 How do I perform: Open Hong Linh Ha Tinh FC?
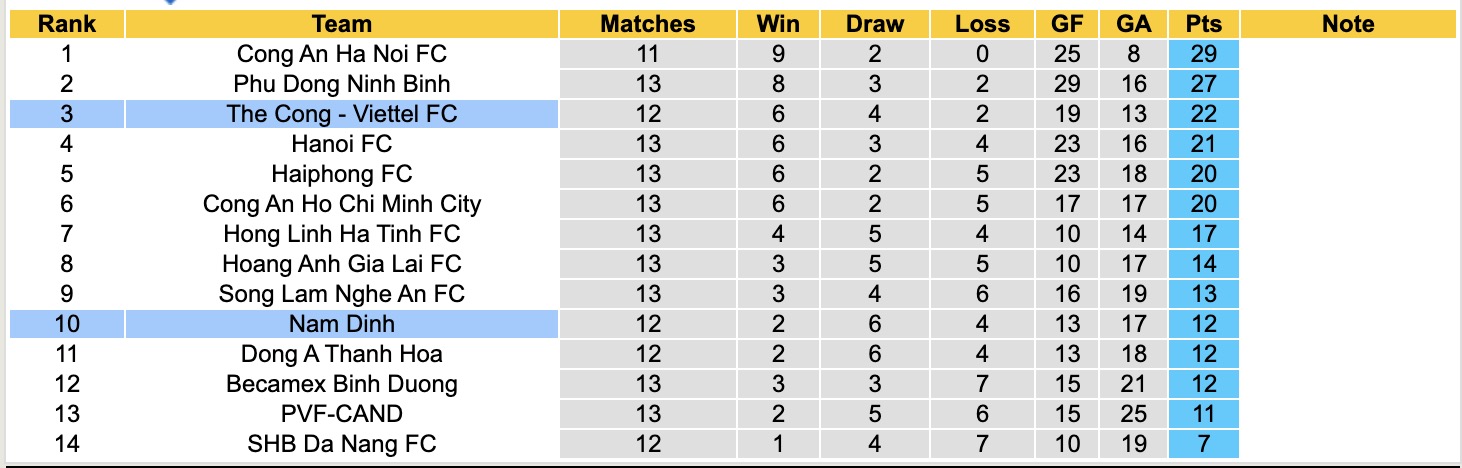point(342,234)
